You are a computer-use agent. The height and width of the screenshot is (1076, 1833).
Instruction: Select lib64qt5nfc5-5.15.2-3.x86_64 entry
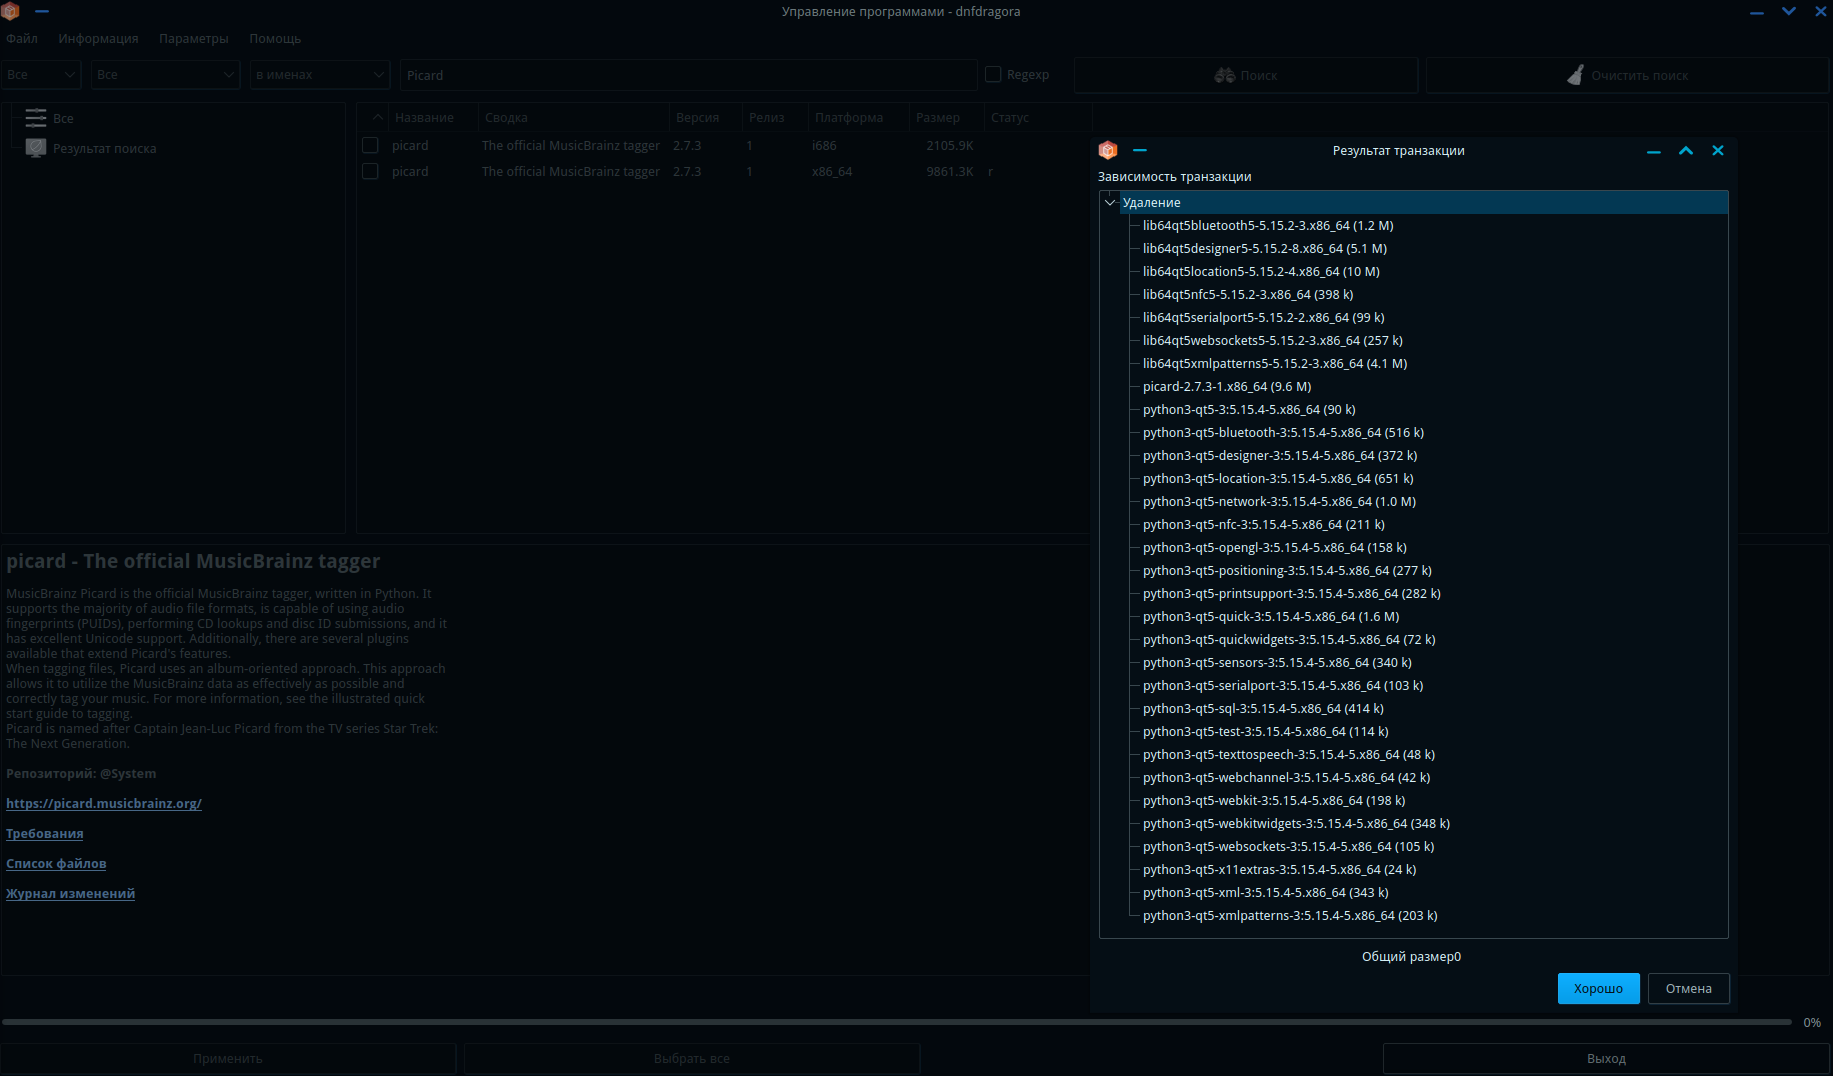tap(1248, 294)
